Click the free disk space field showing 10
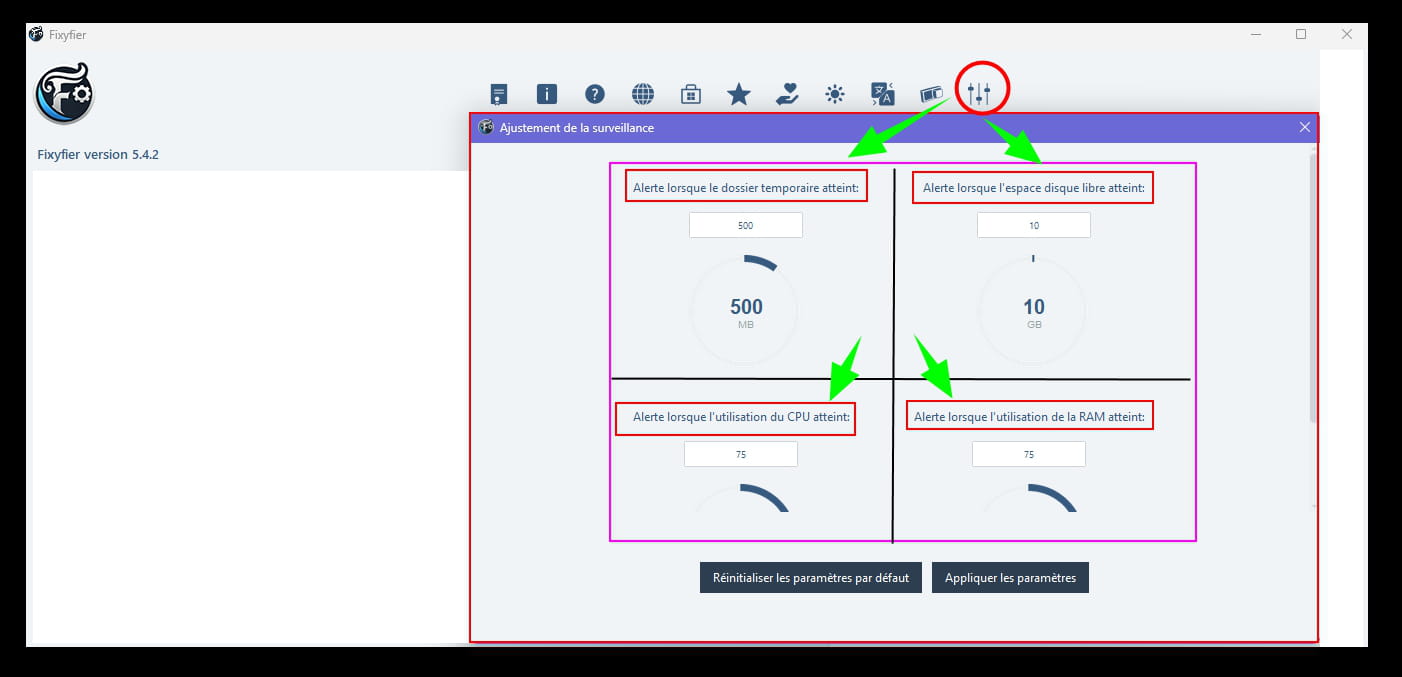The height and width of the screenshot is (677, 1402). tap(1034, 225)
